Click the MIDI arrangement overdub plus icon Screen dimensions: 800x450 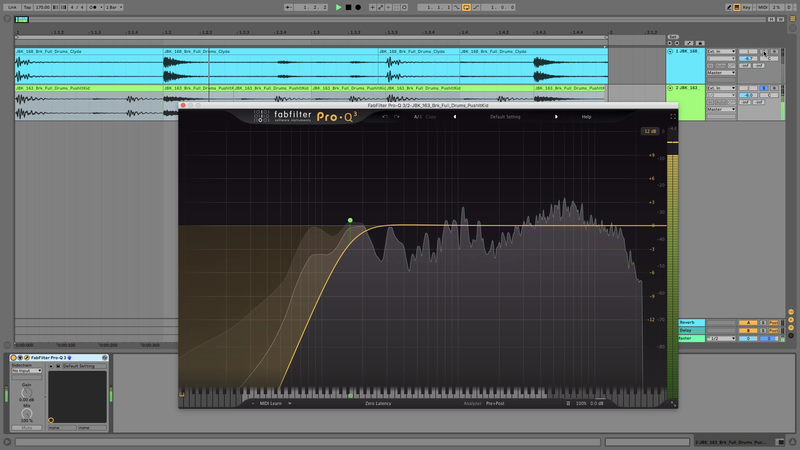(x=372, y=7)
